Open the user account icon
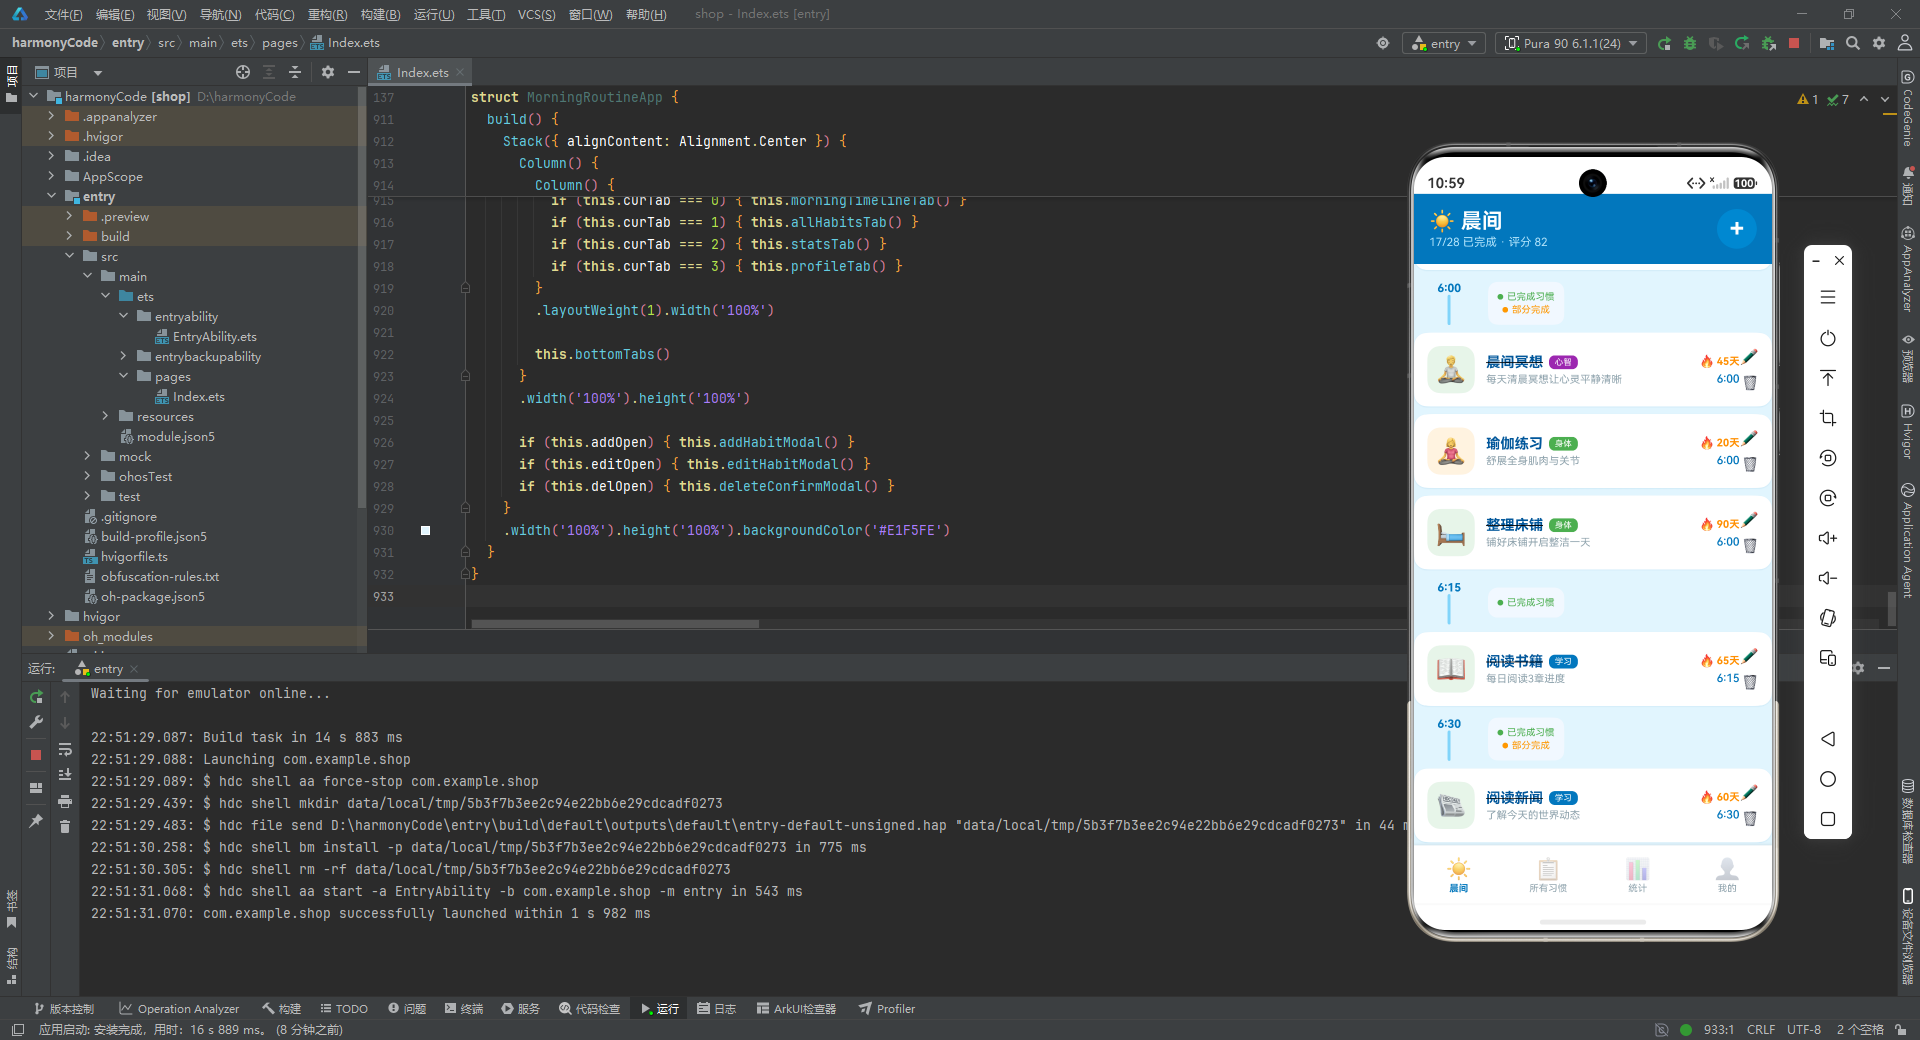 tap(1905, 43)
